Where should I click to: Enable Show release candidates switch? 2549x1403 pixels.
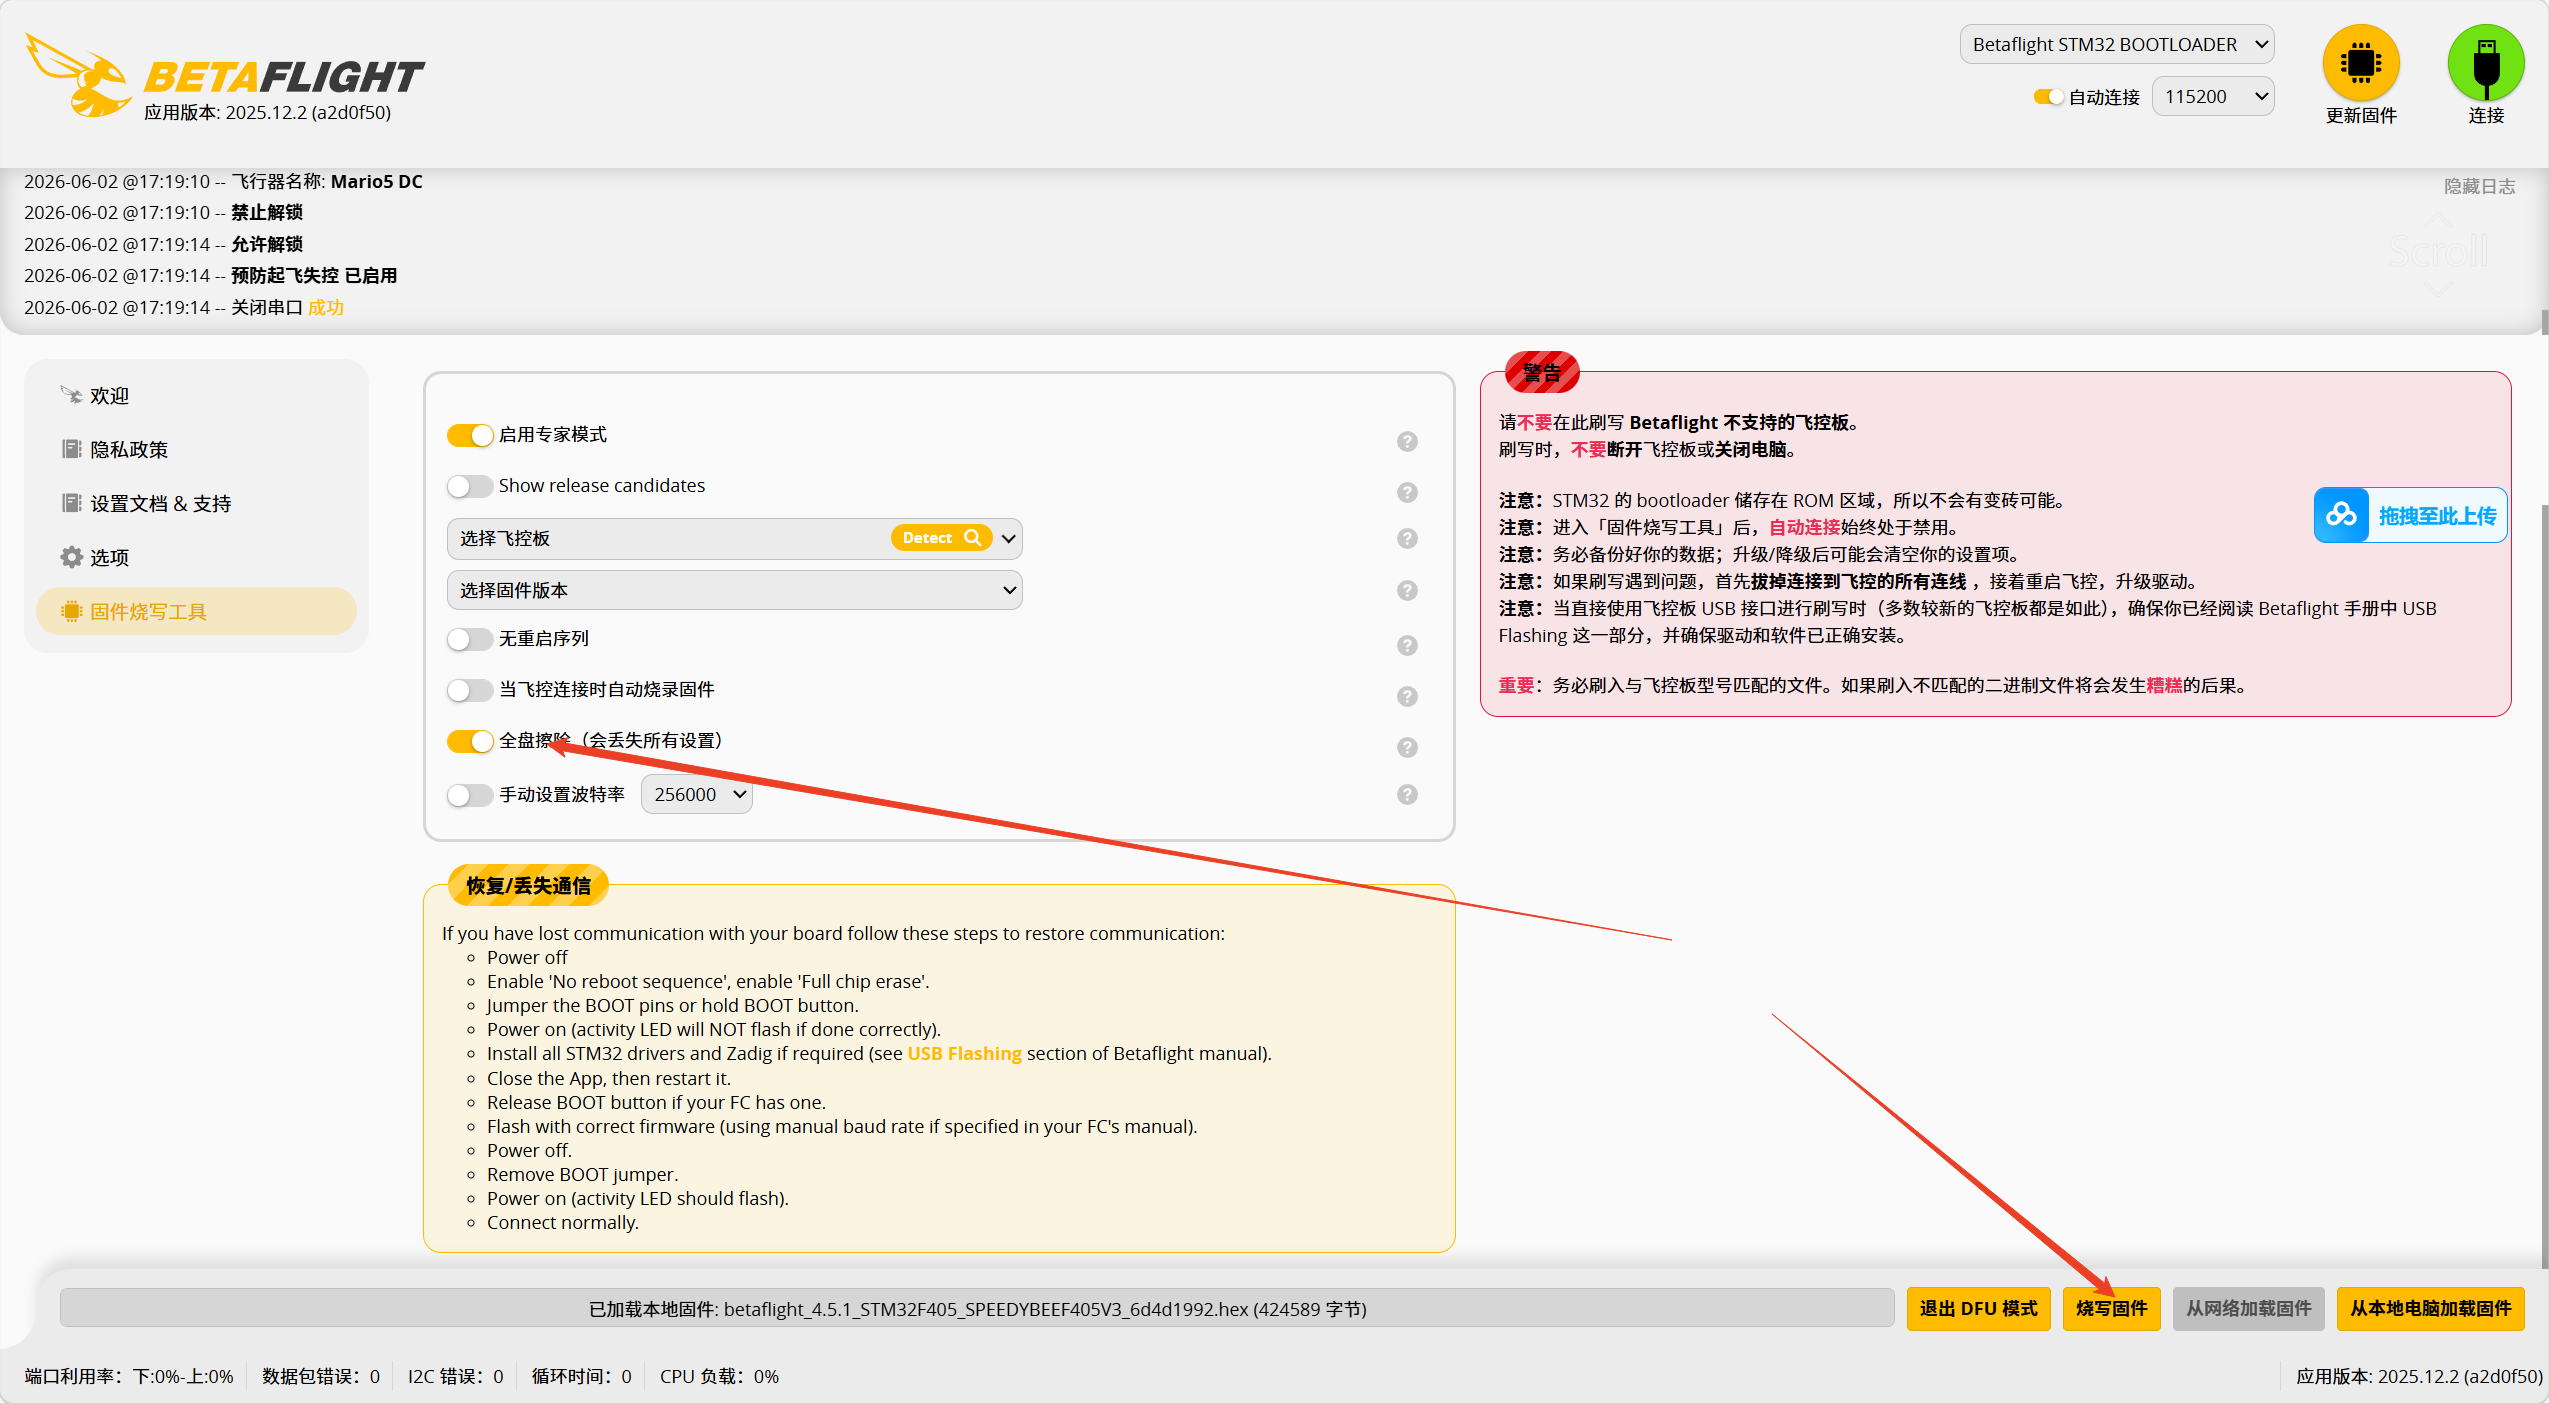[470, 486]
